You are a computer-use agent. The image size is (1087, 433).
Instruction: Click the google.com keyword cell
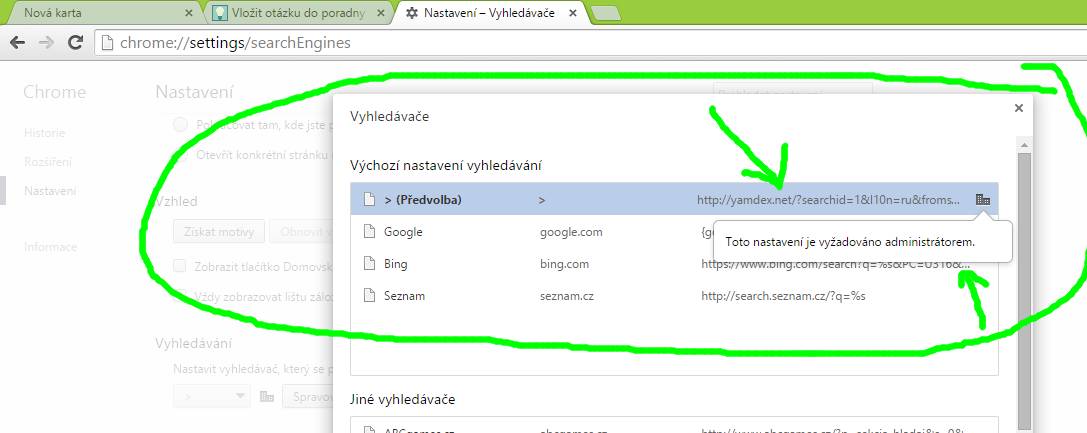[571, 232]
